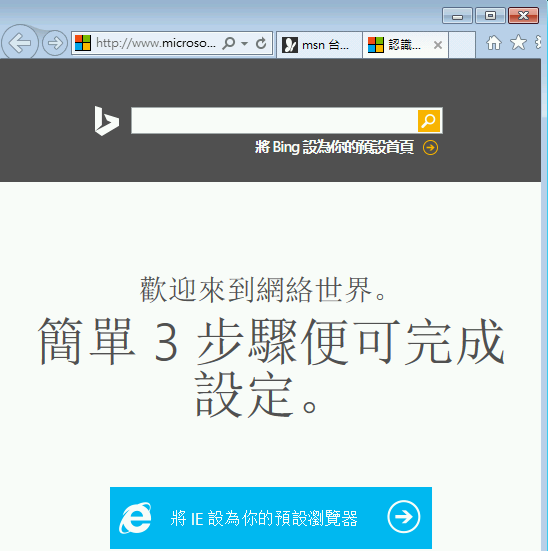Open the Home page icon
Viewport: 548px width, 551px height.
coord(494,43)
